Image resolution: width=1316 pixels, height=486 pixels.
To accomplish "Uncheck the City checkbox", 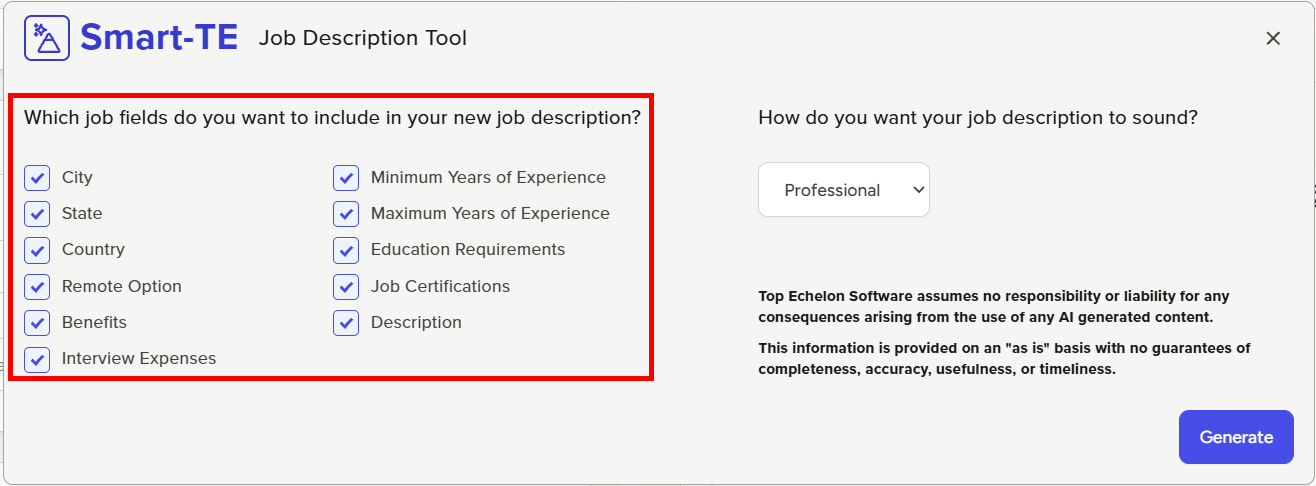I will point(37,178).
